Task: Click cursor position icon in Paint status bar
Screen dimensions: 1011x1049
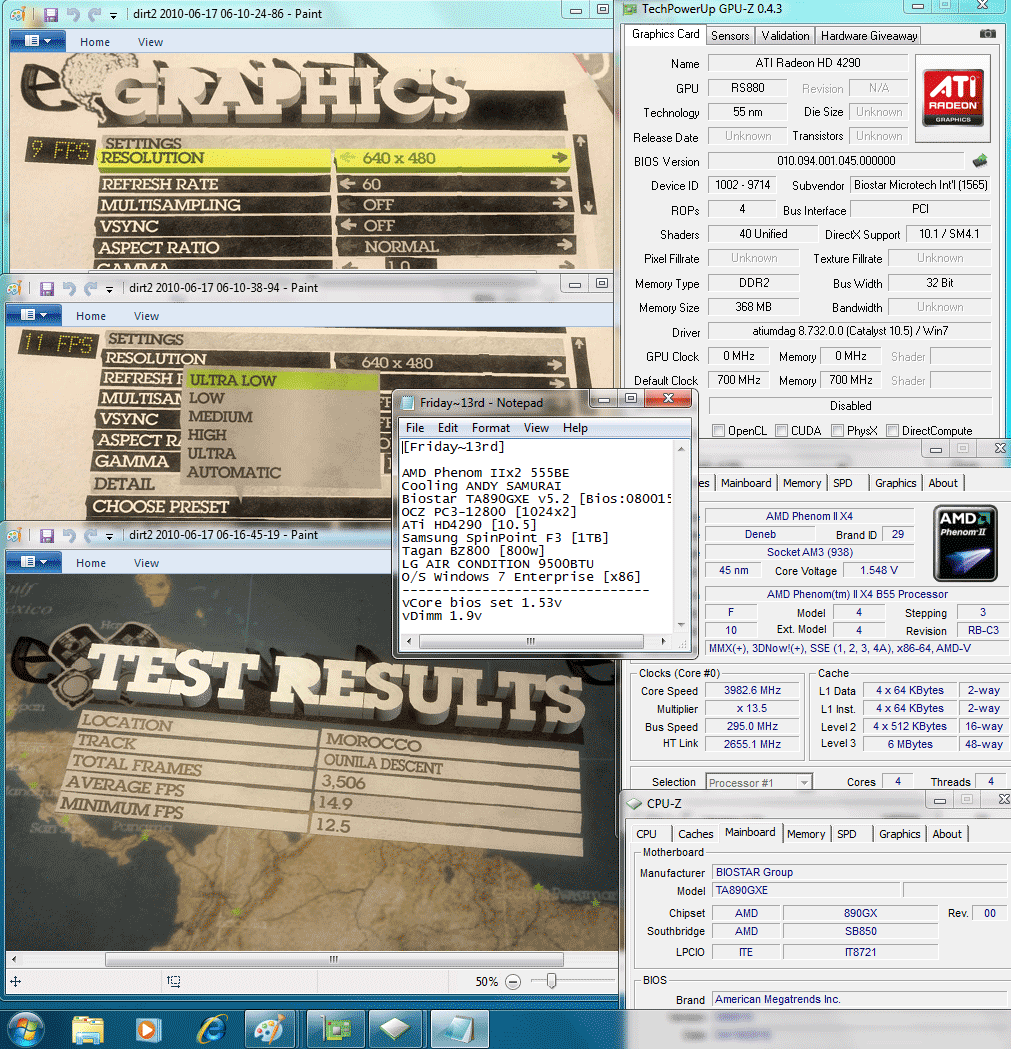Action: click(15, 981)
